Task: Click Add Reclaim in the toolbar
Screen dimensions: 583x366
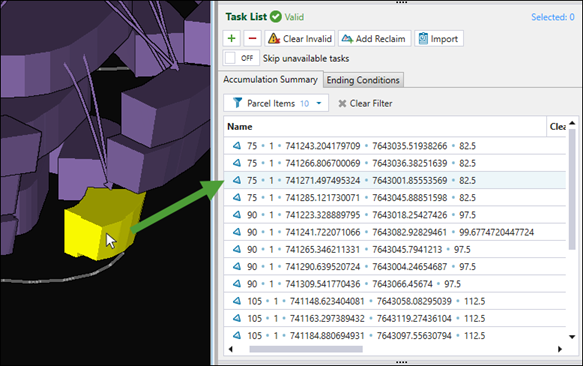Action: [374, 38]
